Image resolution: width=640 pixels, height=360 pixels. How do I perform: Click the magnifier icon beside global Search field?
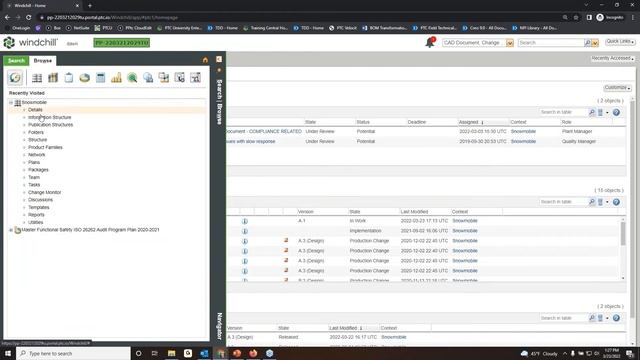(587, 42)
